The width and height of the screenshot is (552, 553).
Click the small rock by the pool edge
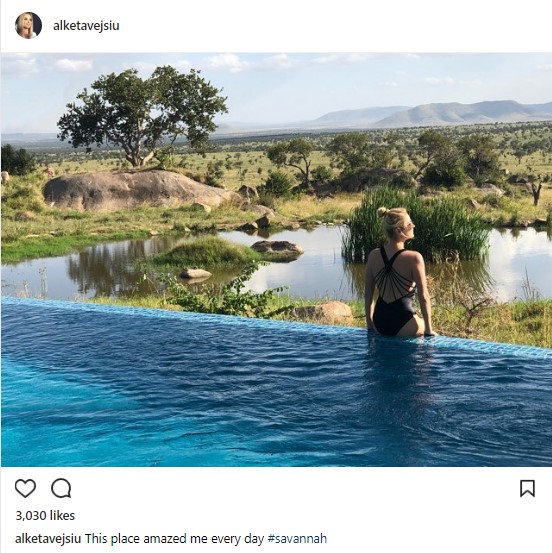[323, 313]
